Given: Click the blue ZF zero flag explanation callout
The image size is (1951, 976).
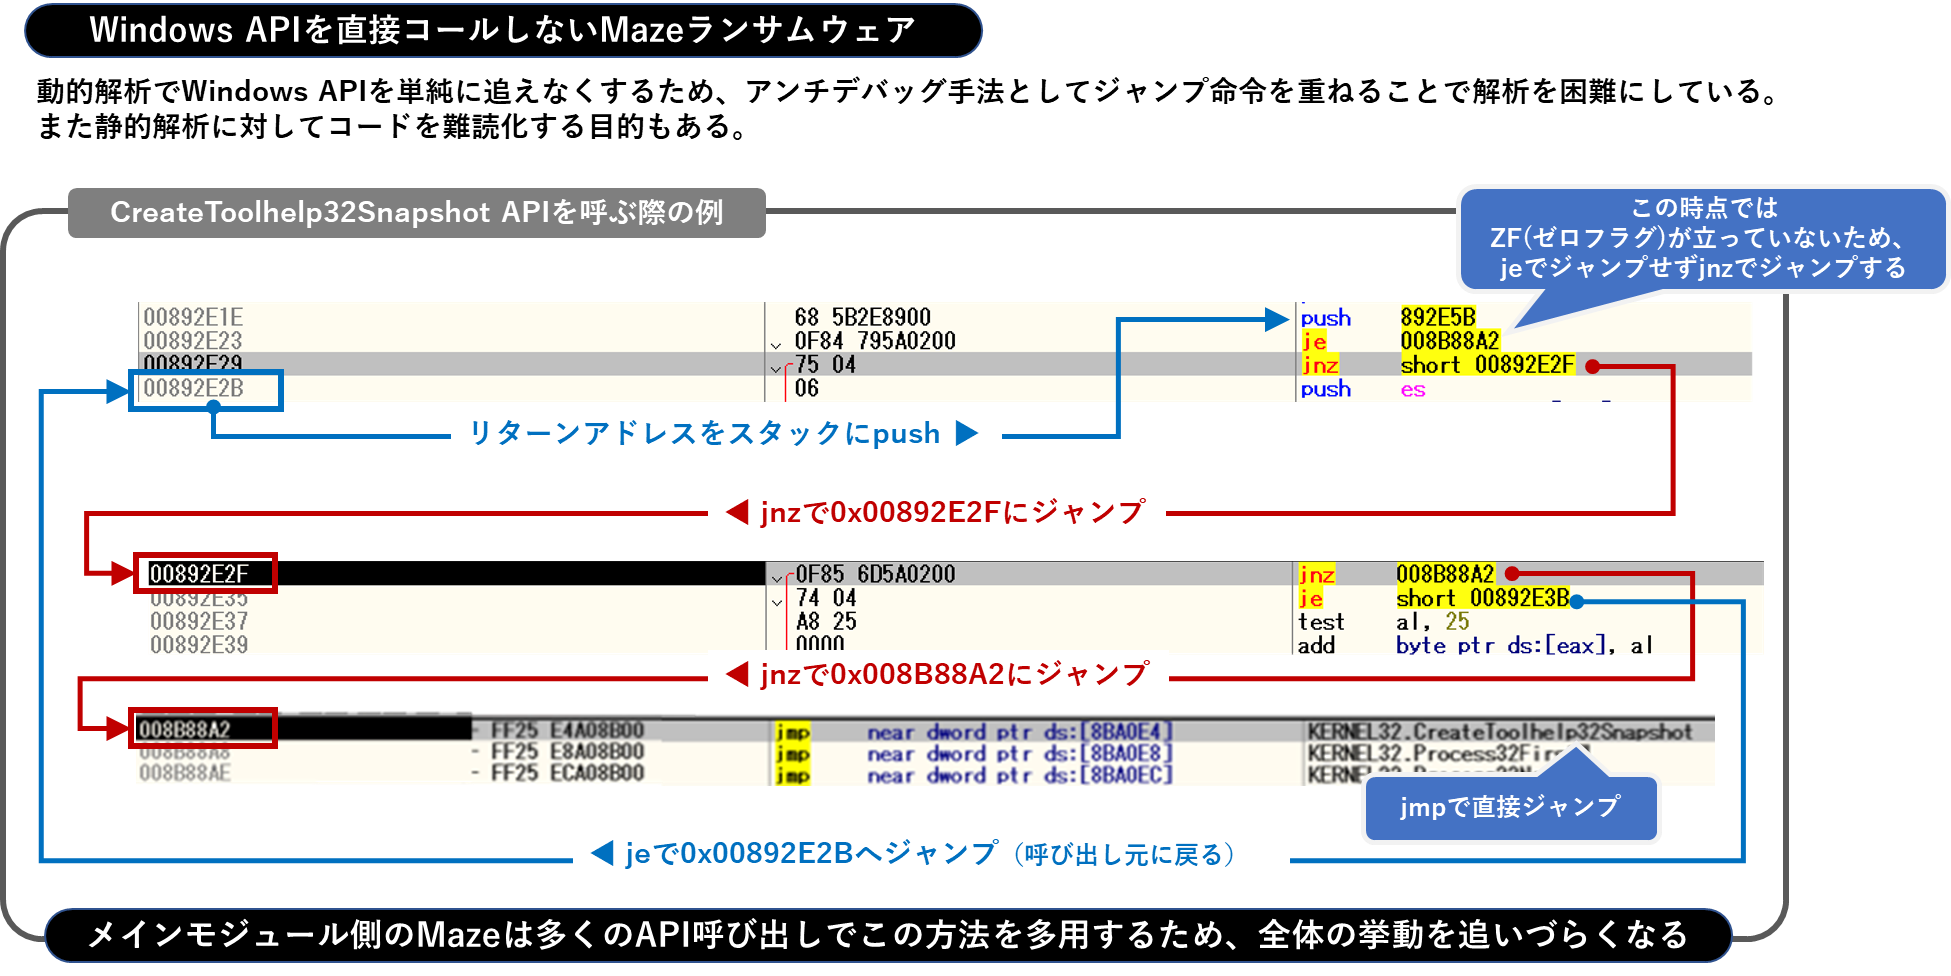Looking at the screenshot, I should coord(1702,238).
